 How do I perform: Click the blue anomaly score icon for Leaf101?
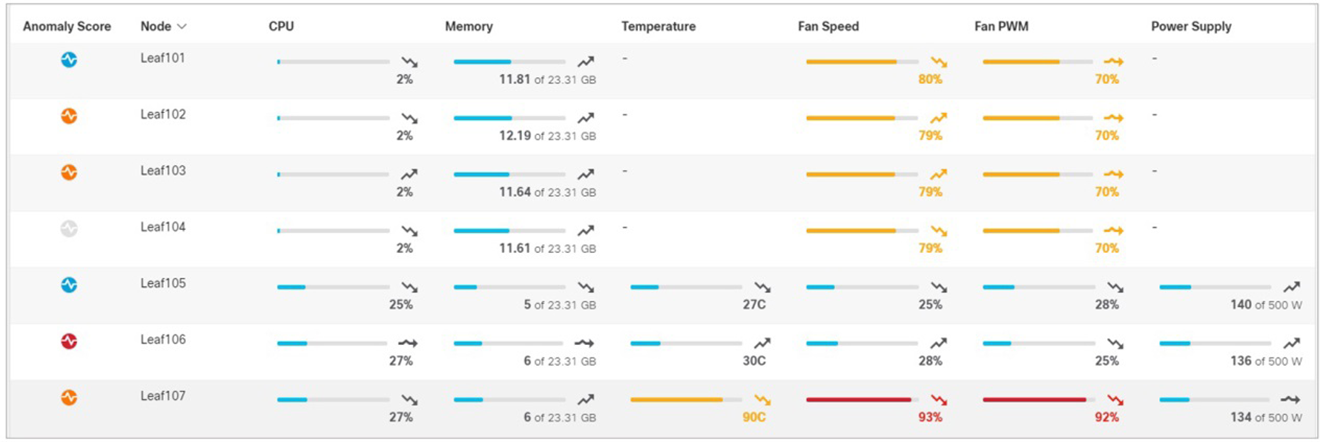coord(68,60)
